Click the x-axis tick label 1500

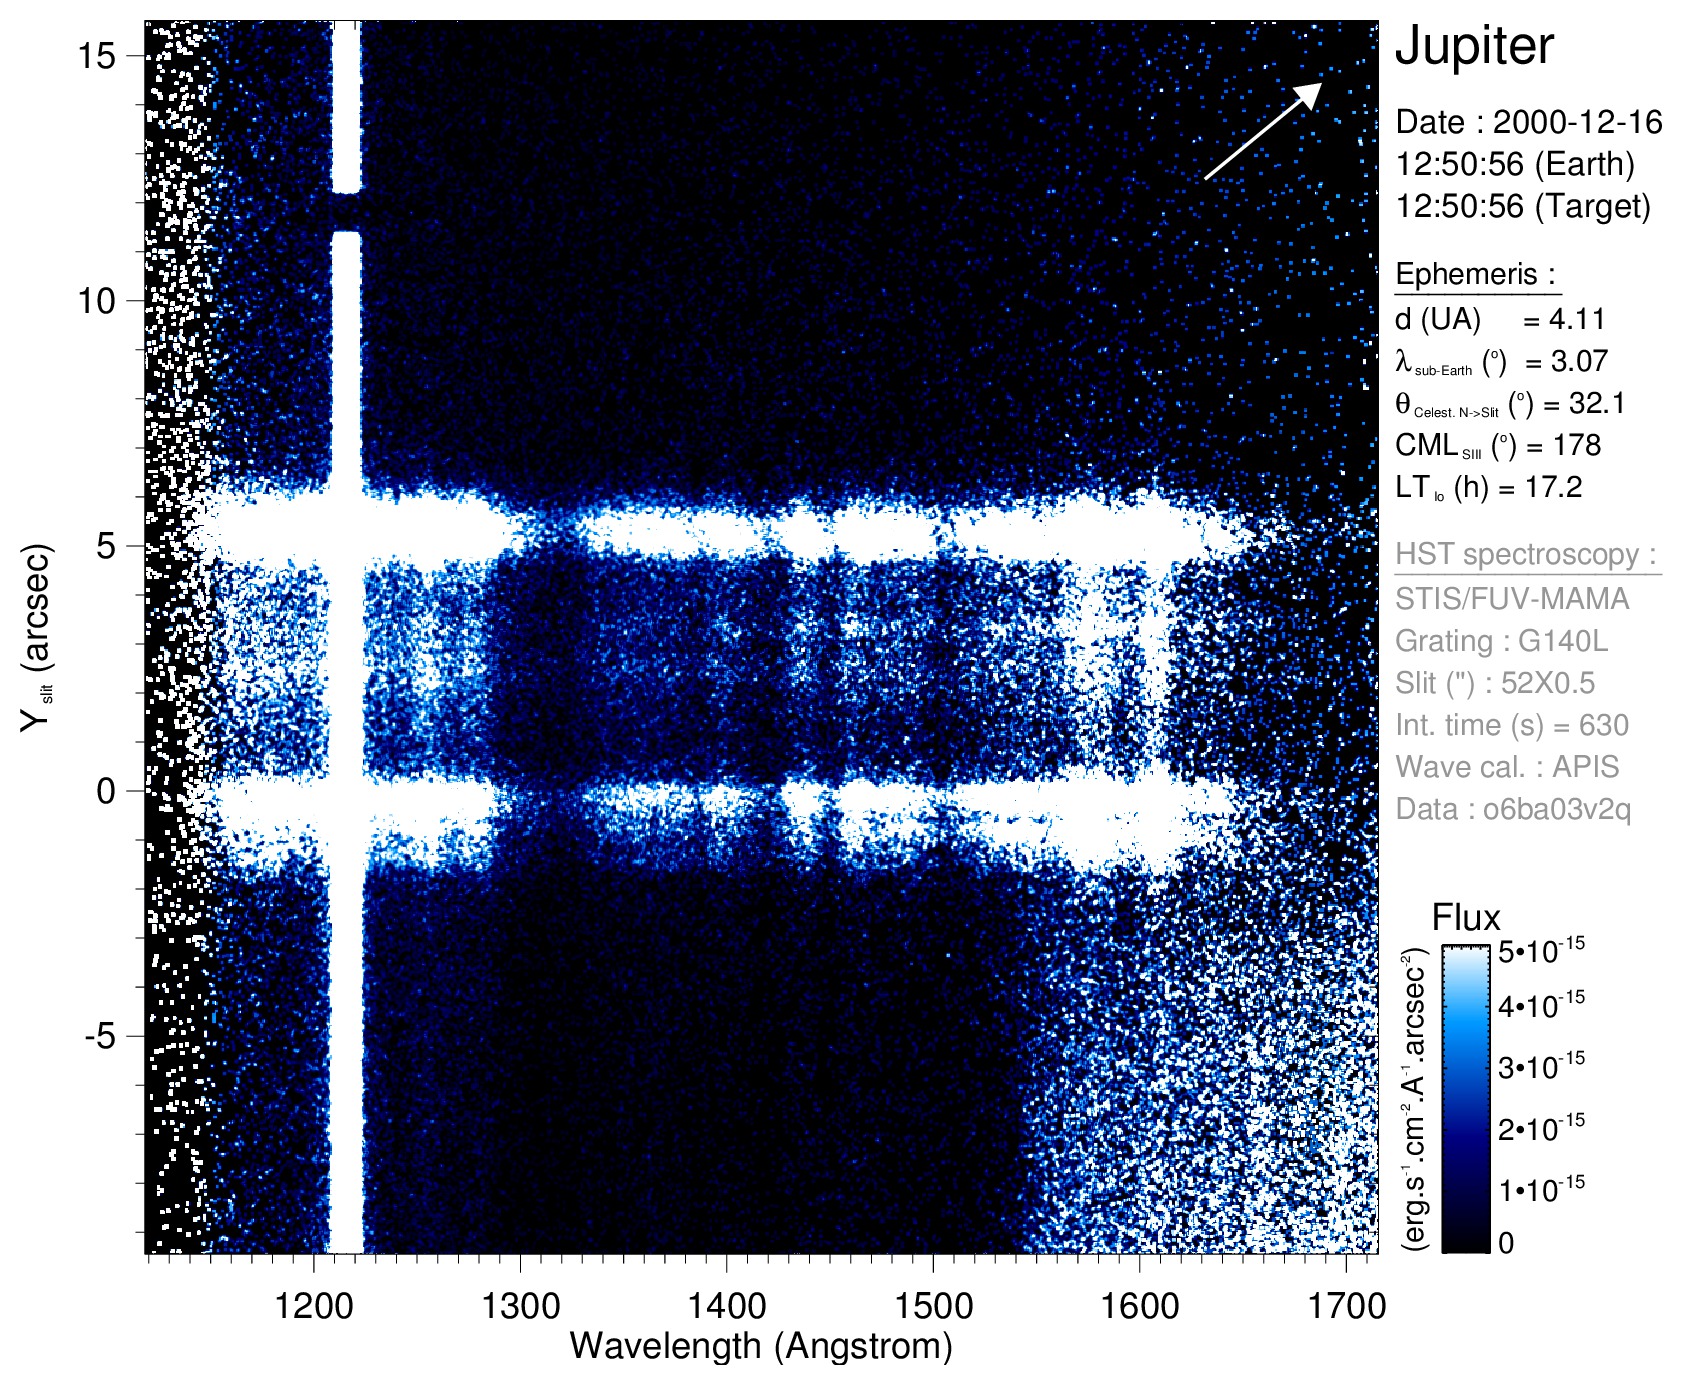pos(933,1306)
